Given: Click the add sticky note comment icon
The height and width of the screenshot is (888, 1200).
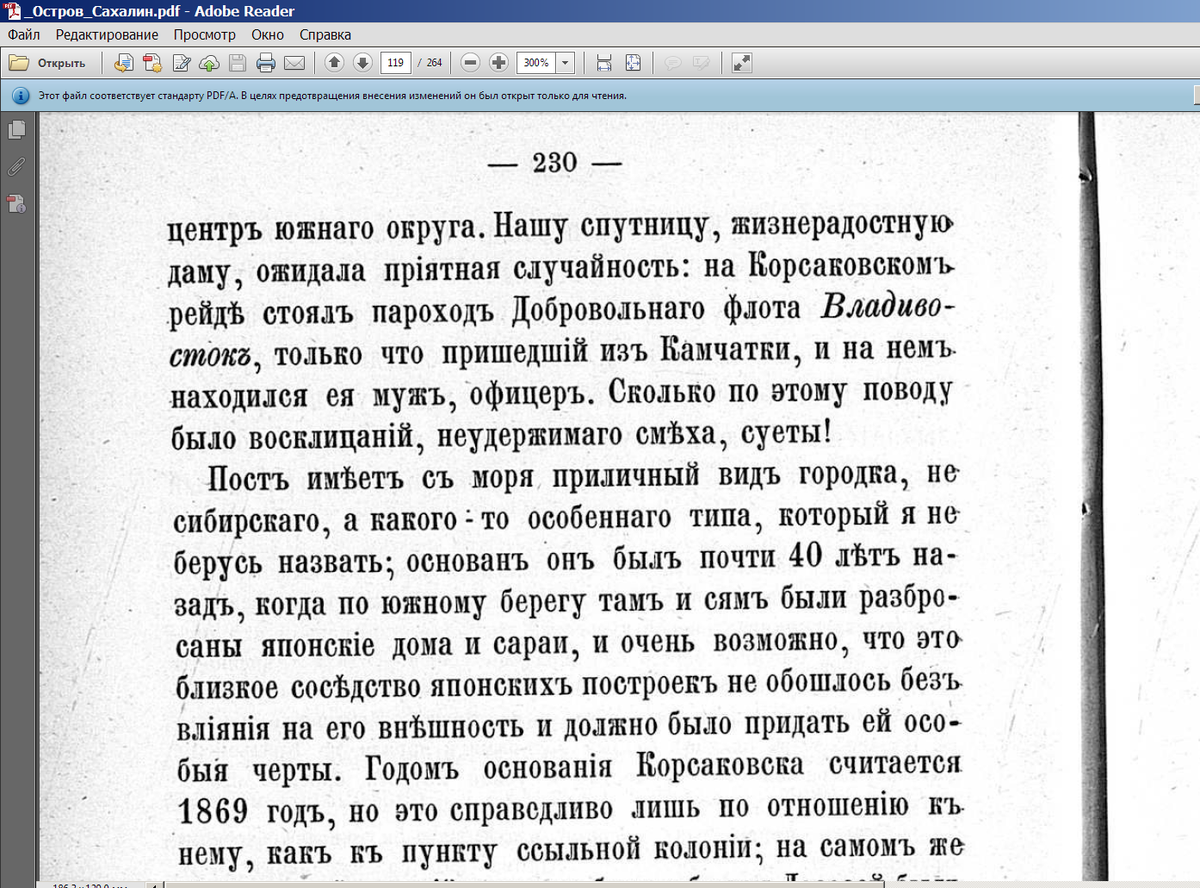Looking at the screenshot, I should (673, 63).
